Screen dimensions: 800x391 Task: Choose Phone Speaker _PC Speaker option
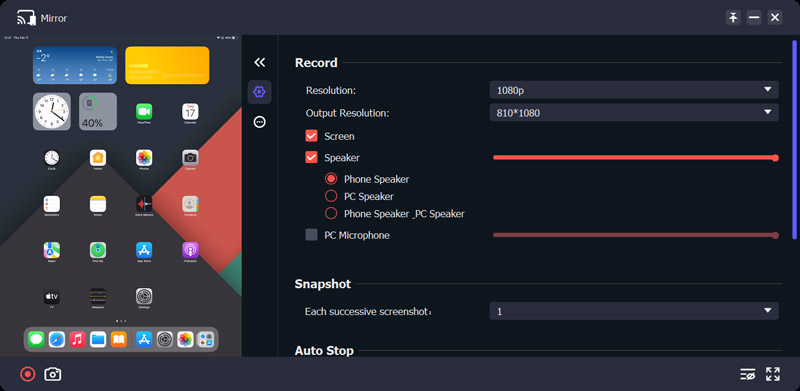tap(331, 213)
